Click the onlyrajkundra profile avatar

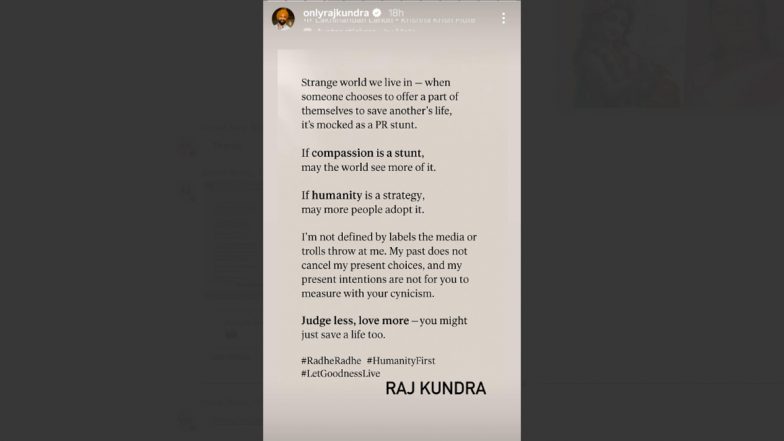coord(283,18)
